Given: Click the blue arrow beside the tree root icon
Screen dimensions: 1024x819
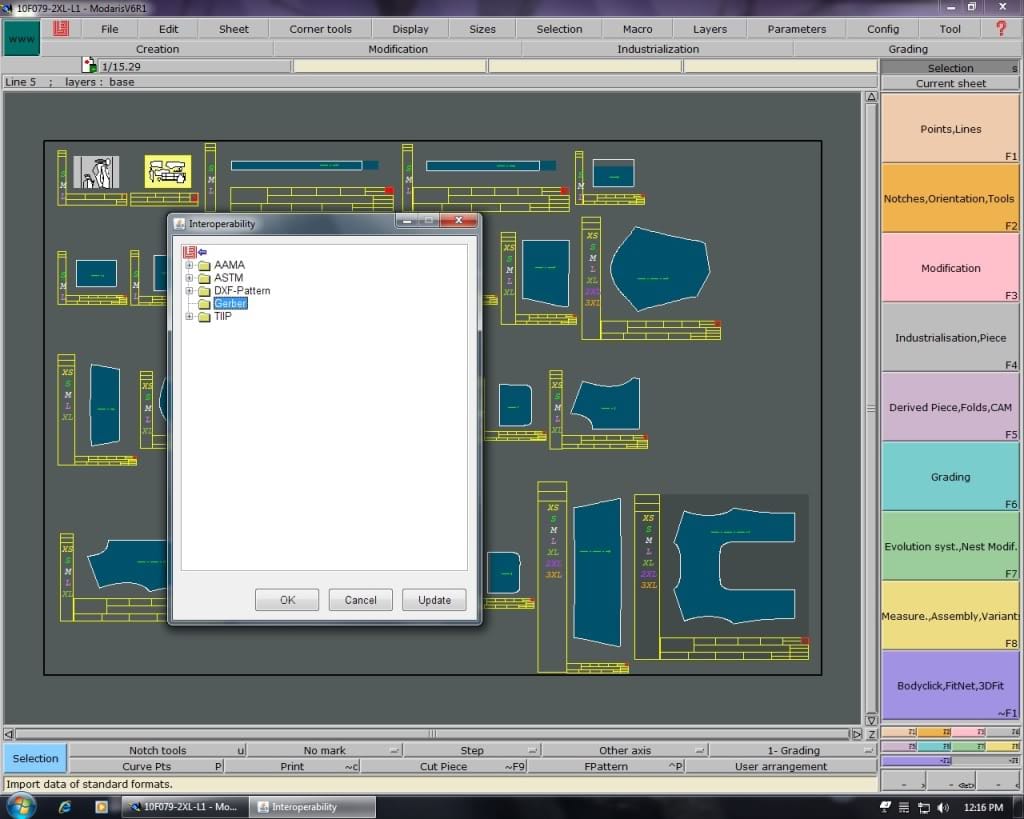Looking at the screenshot, I should (202, 252).
